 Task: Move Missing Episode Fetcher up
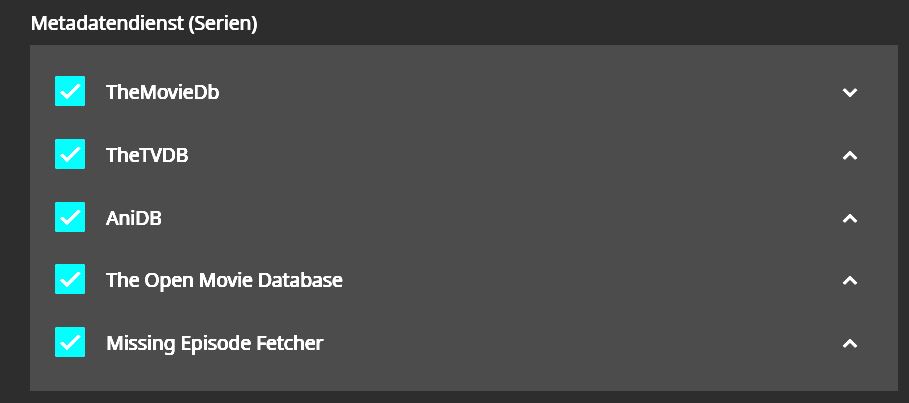tap(850, 343)
